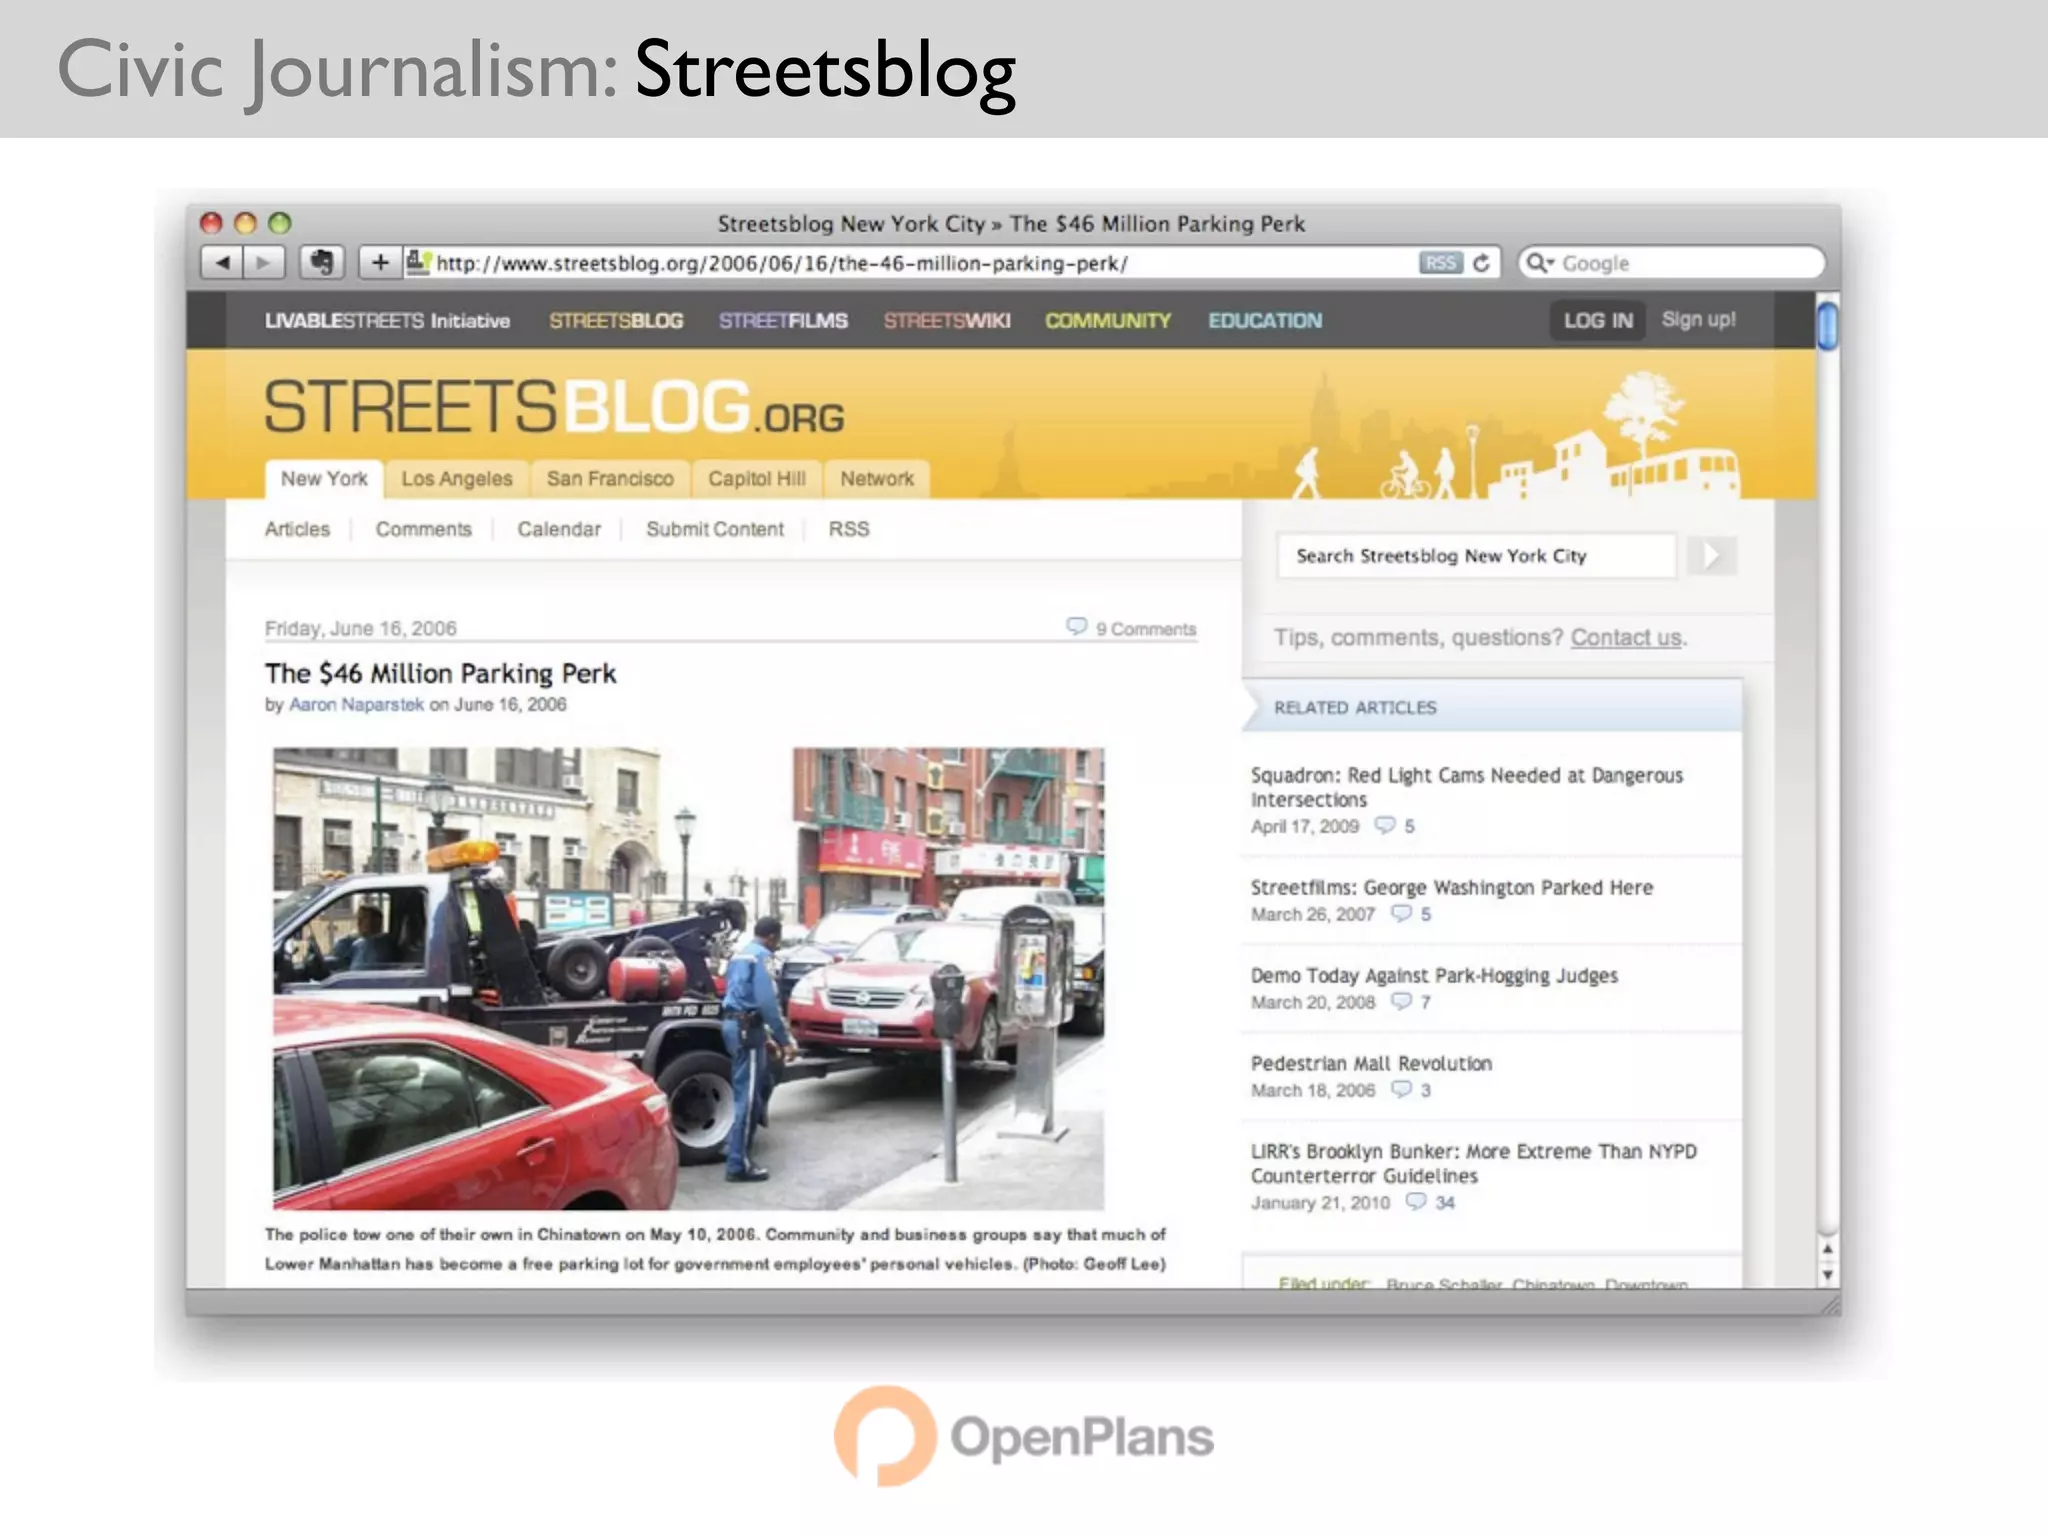Screen dimensions: 2048x1536
Task: Open the Calendar sub-navigation link
Action: pos(559,529)
